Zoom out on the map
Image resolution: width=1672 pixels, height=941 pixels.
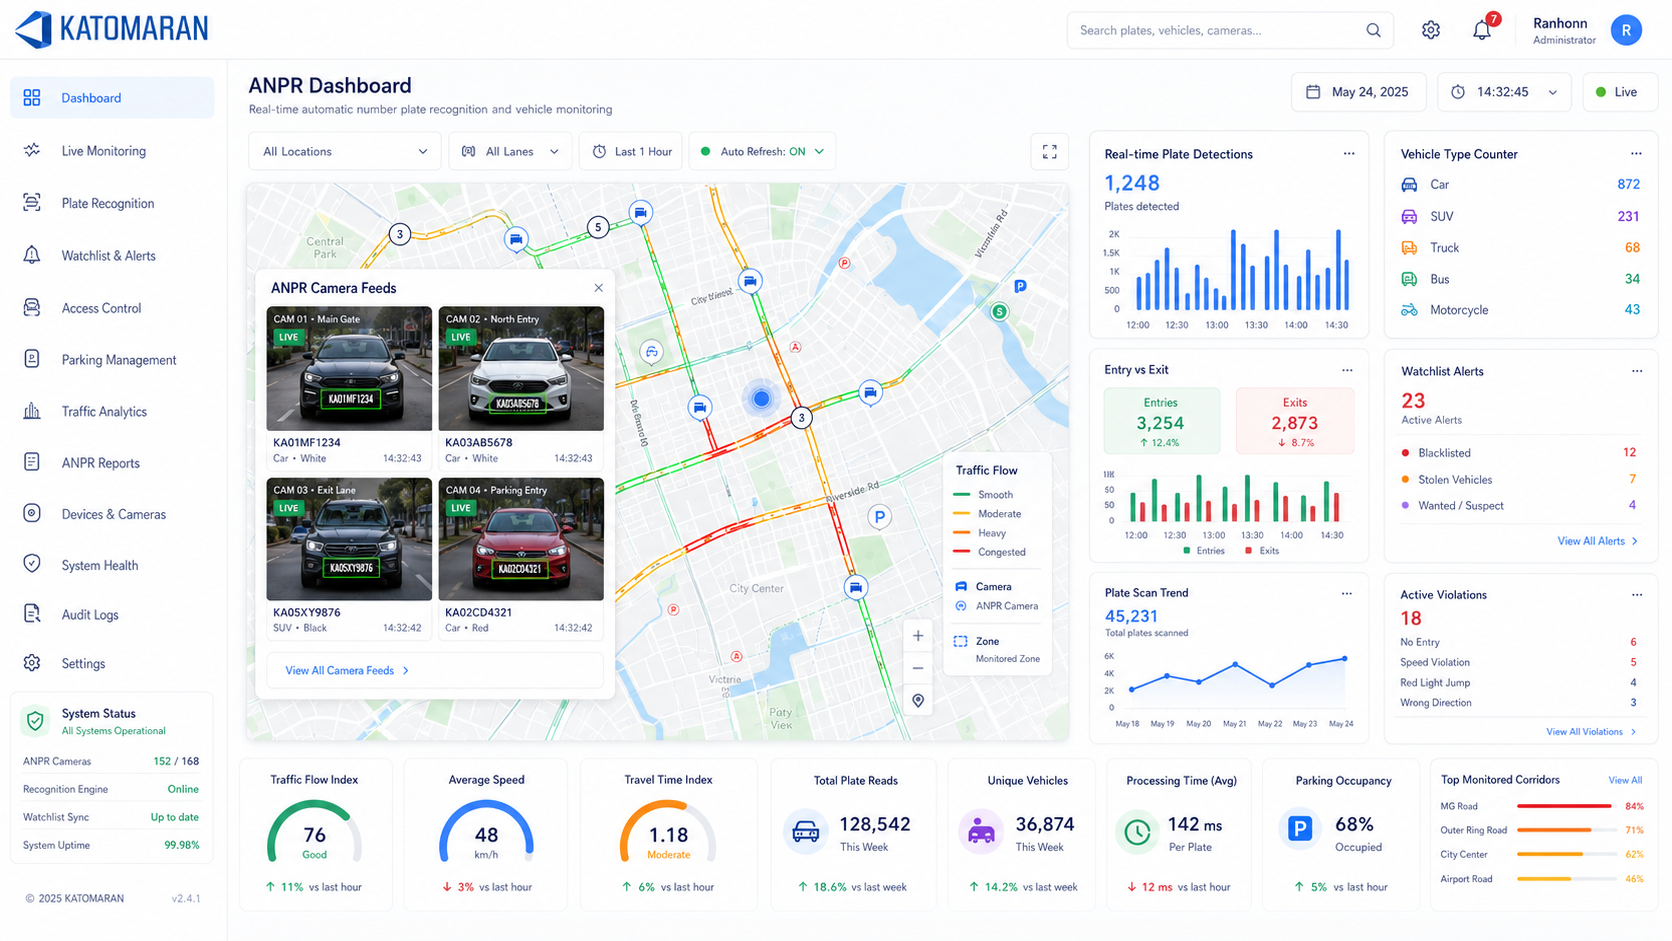(x=918, y=668)
